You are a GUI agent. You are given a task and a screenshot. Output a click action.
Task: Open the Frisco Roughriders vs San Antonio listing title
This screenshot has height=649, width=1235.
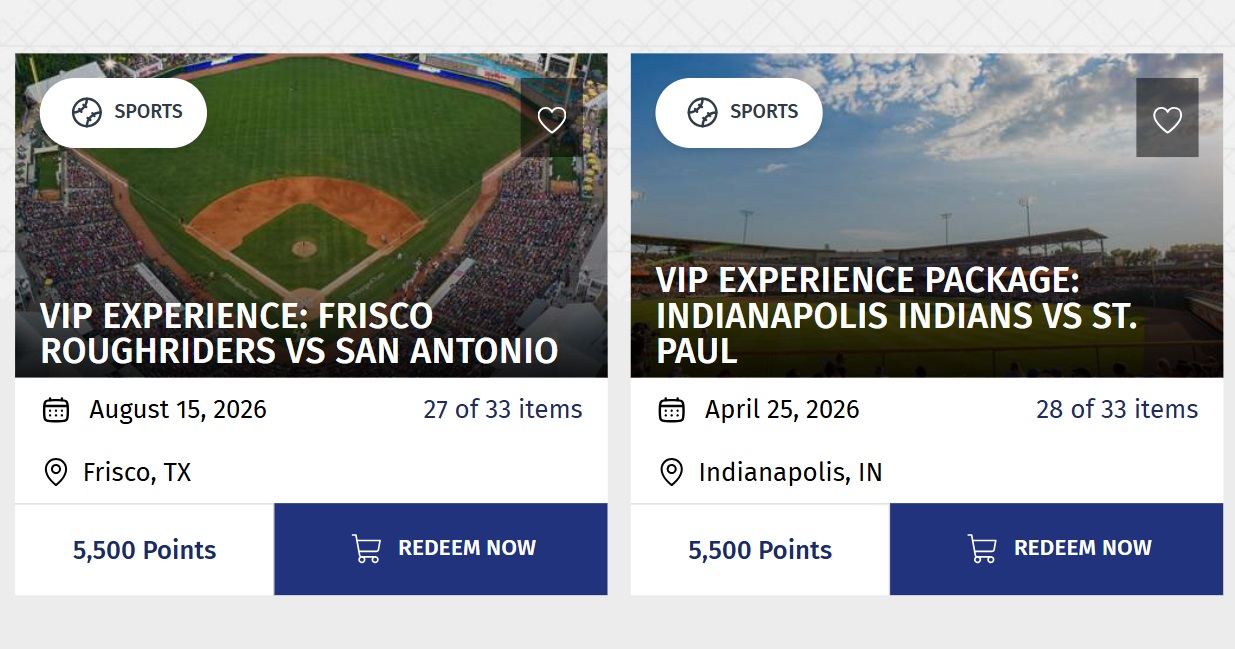click(x=298, y=334)
